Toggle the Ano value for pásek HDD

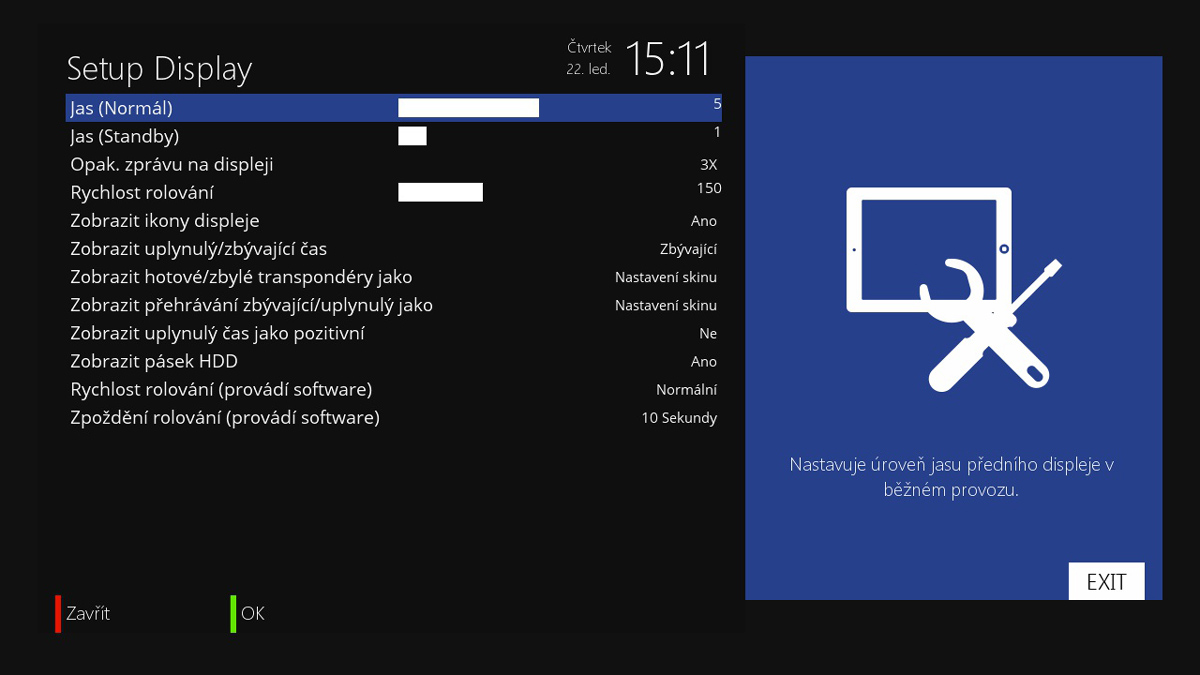coord(704,361)
